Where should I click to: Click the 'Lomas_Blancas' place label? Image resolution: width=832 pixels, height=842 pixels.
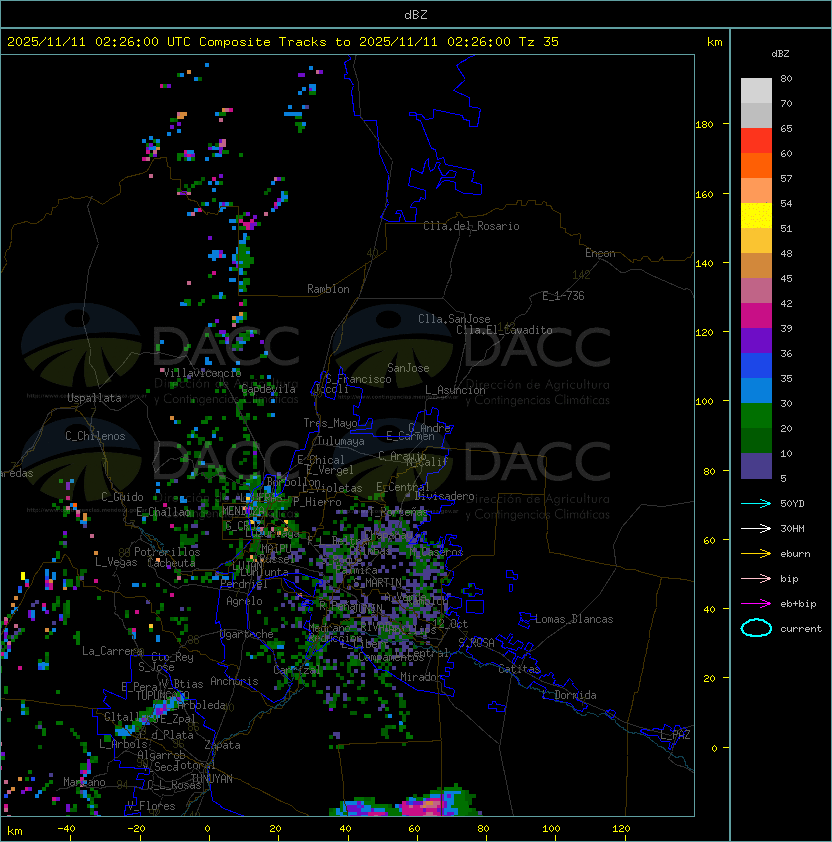pos(574,619)
